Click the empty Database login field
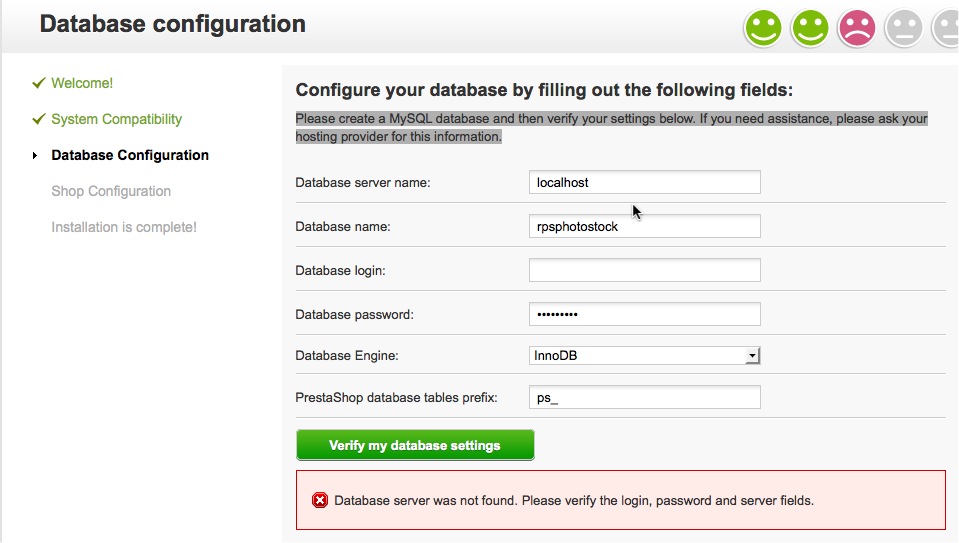 (644, 270)
